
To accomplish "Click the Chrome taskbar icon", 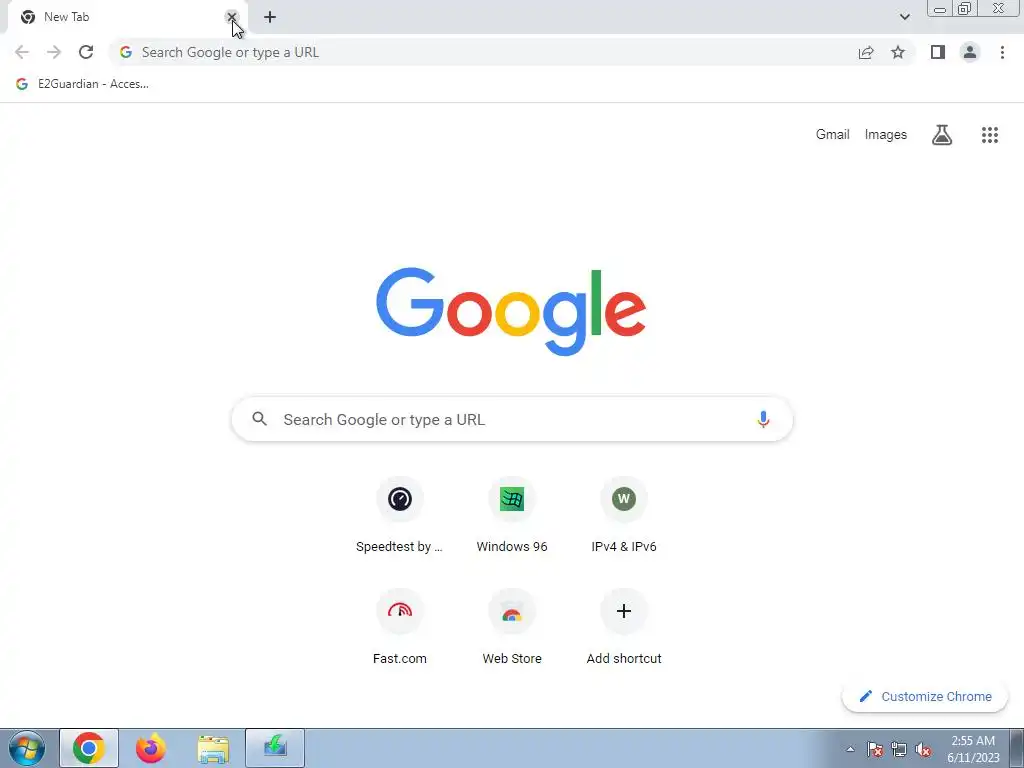I will [89, 748].
